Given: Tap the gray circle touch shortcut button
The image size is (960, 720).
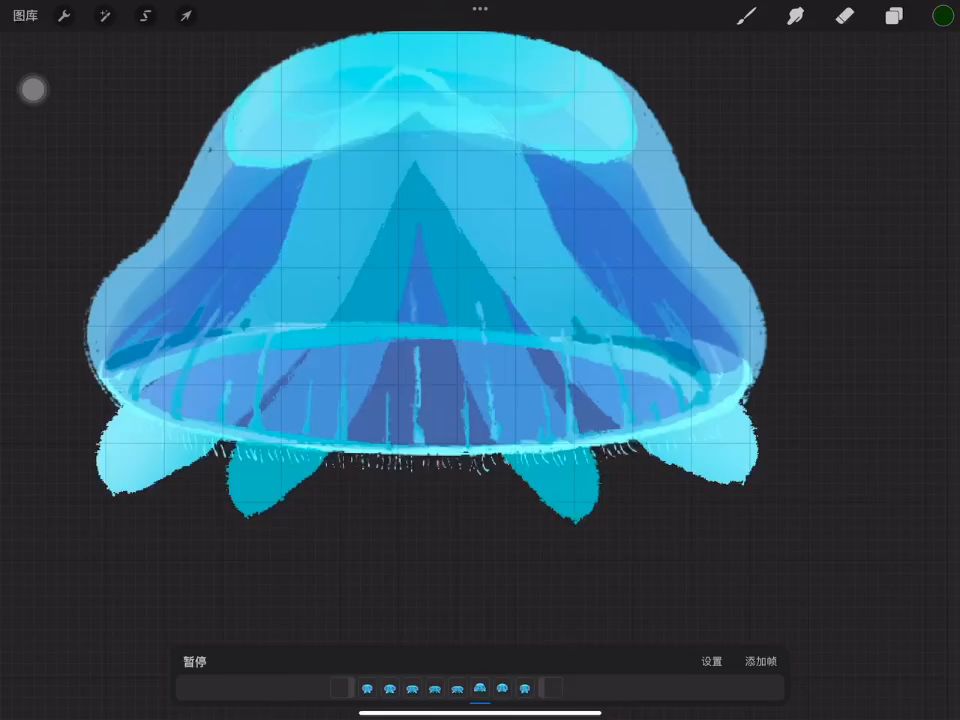Looking at the screenshot, I should pyautogui.click(x=33, y=90).
